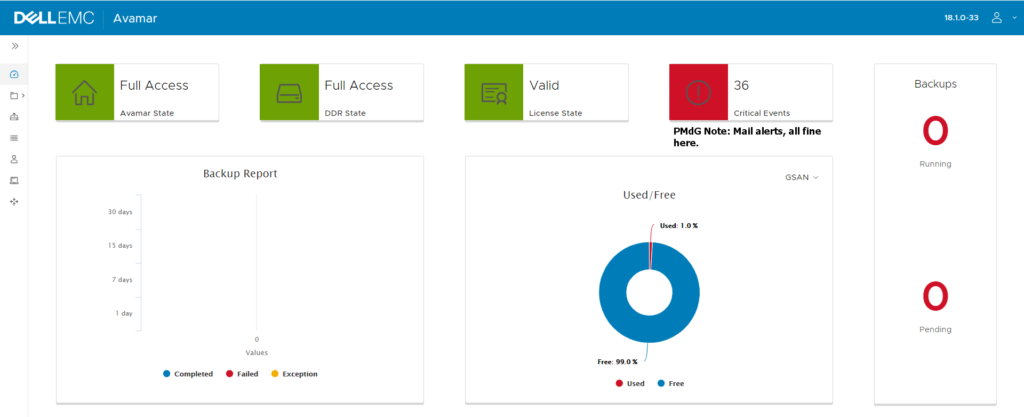Expand the folder submenu arrow in sidebar

[x=23, y=96]
